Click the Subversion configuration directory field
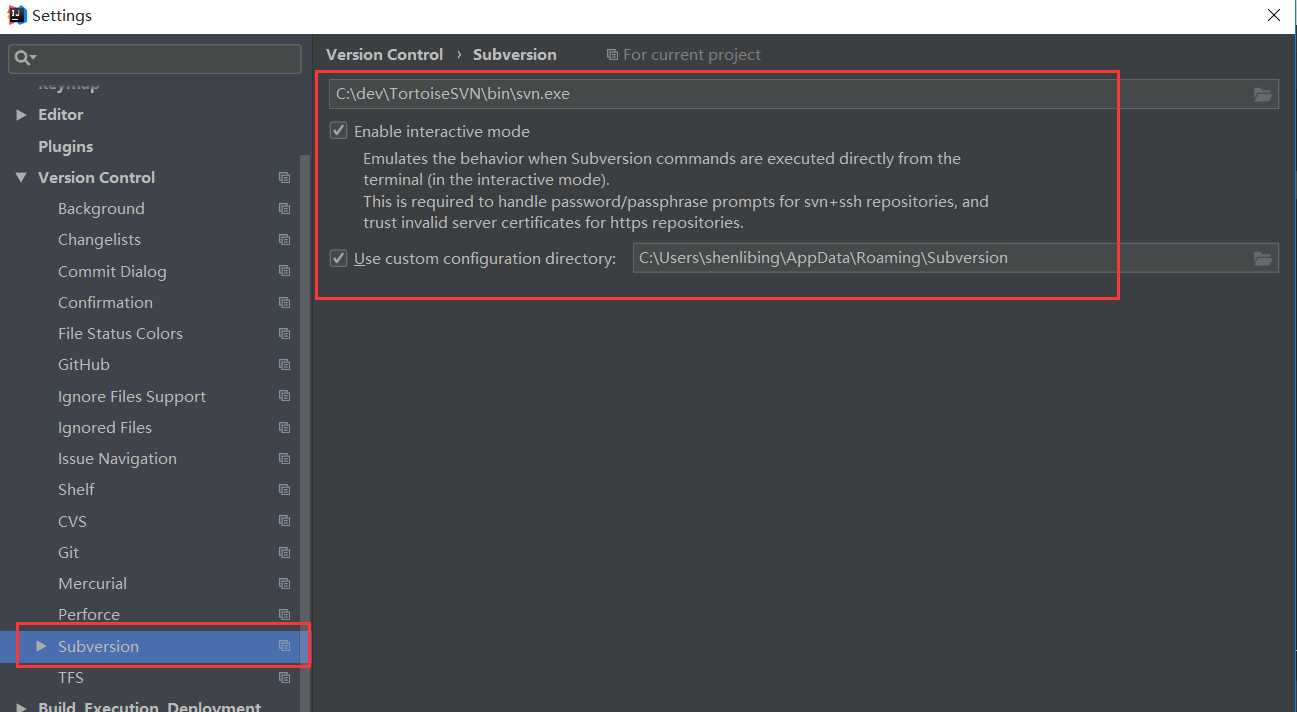This screenshot has width=1297, height=712. click(x=956, y=258)
